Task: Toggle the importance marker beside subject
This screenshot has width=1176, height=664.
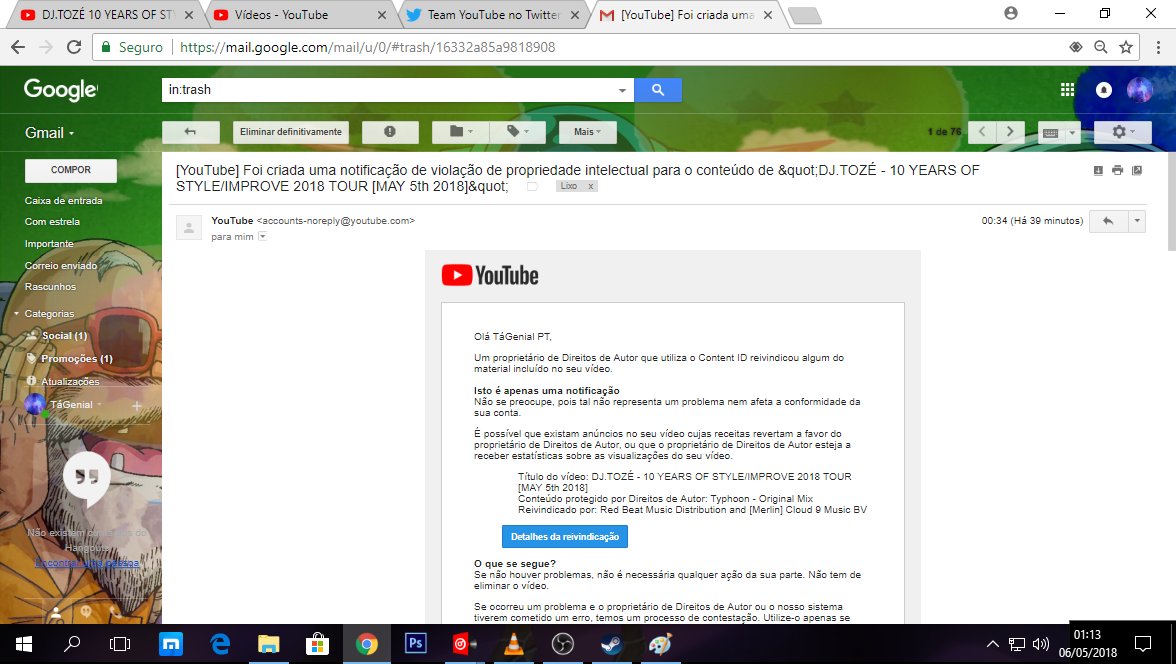Action: 532,186
